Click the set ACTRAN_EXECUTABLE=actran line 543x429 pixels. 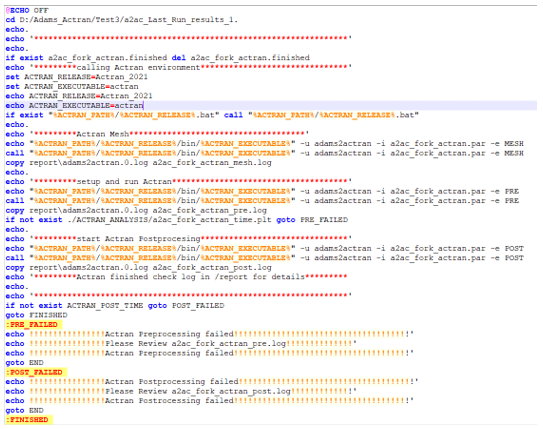[72, 87]
